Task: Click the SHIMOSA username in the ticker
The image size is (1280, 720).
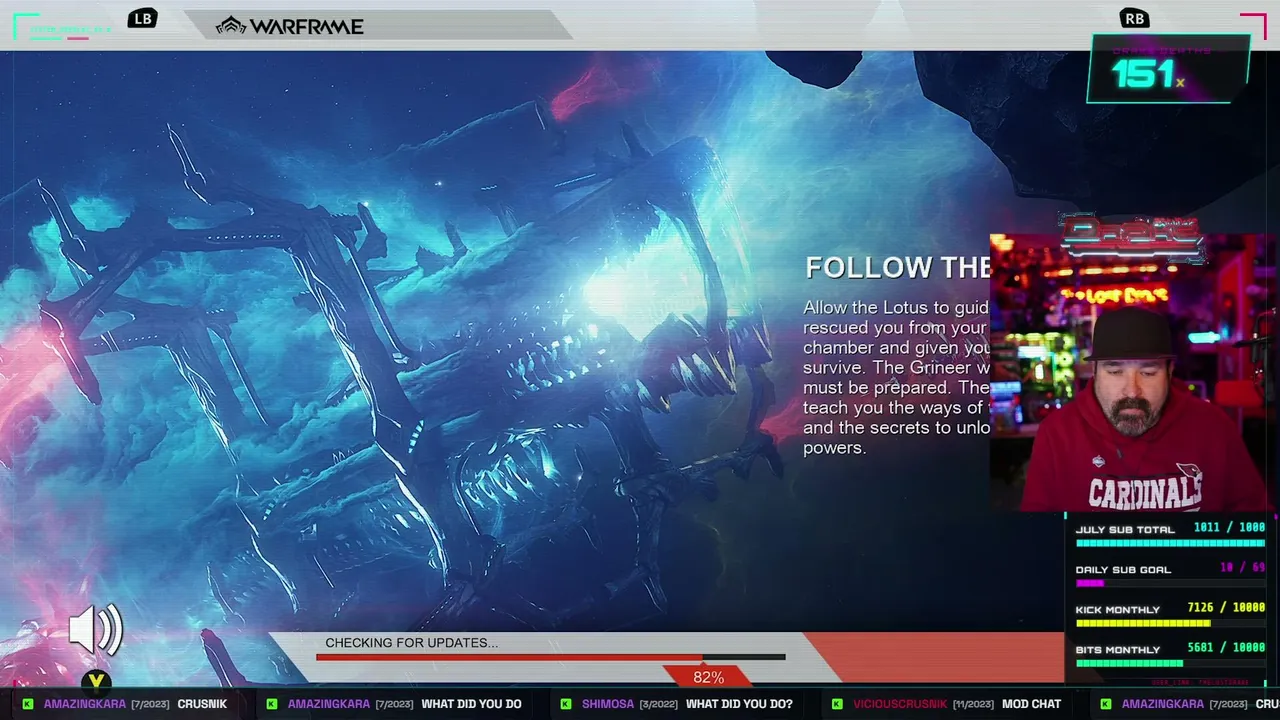Action: click(x=608, y=704)
